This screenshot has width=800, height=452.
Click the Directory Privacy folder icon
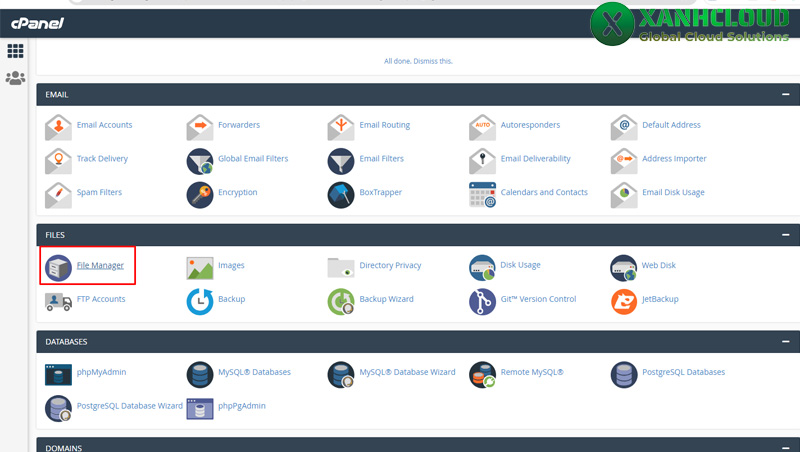tap(341, 268)
